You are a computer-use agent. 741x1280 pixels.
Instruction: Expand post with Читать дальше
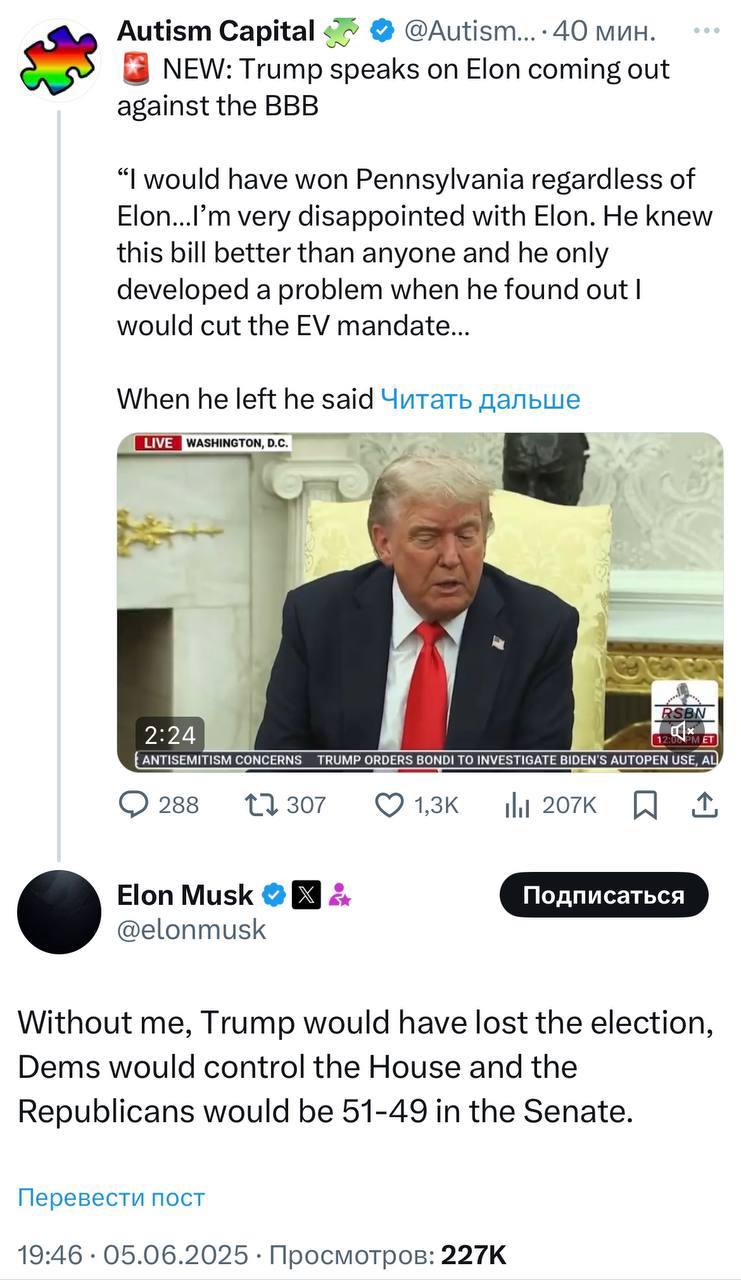480,399
